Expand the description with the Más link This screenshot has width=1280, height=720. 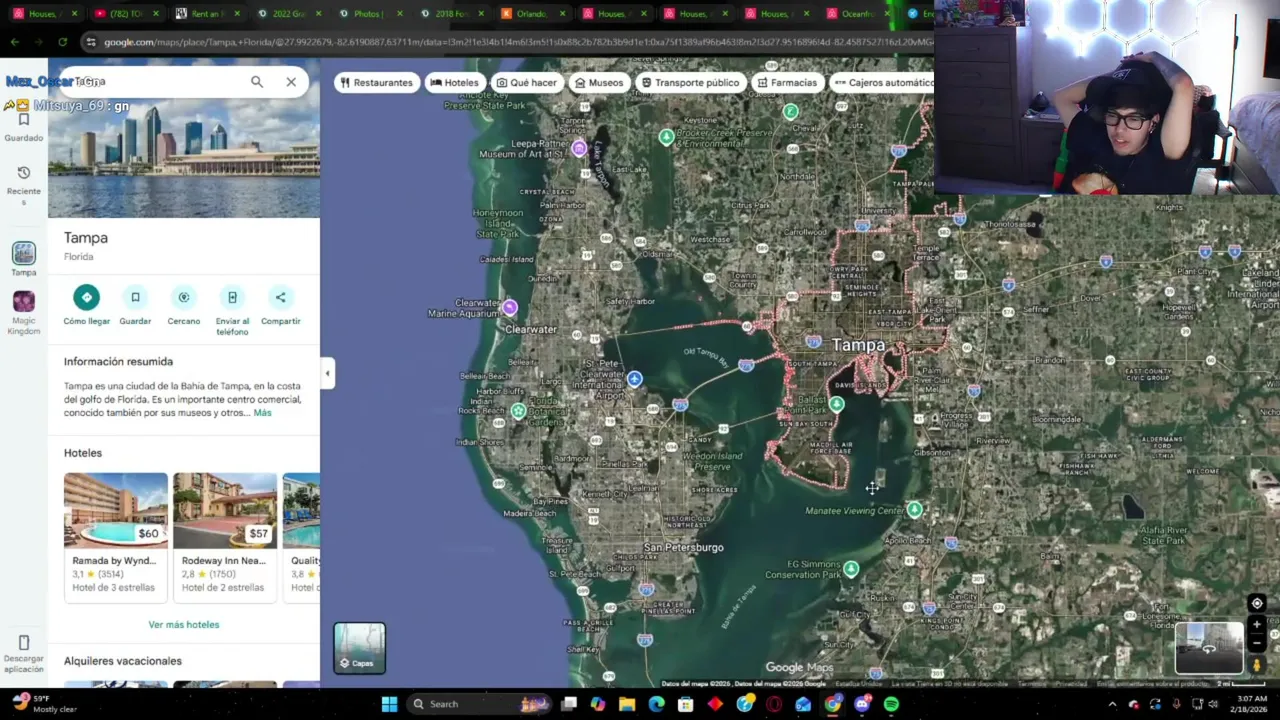[262, 413]
